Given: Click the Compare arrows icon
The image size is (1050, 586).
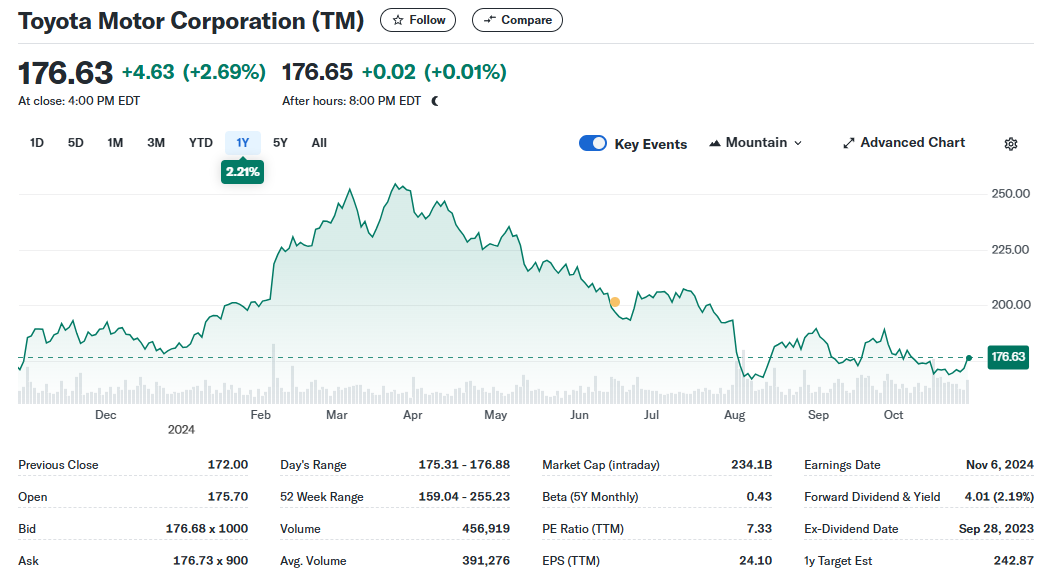Looking at the screenshot, I should [x=490, y=20].
